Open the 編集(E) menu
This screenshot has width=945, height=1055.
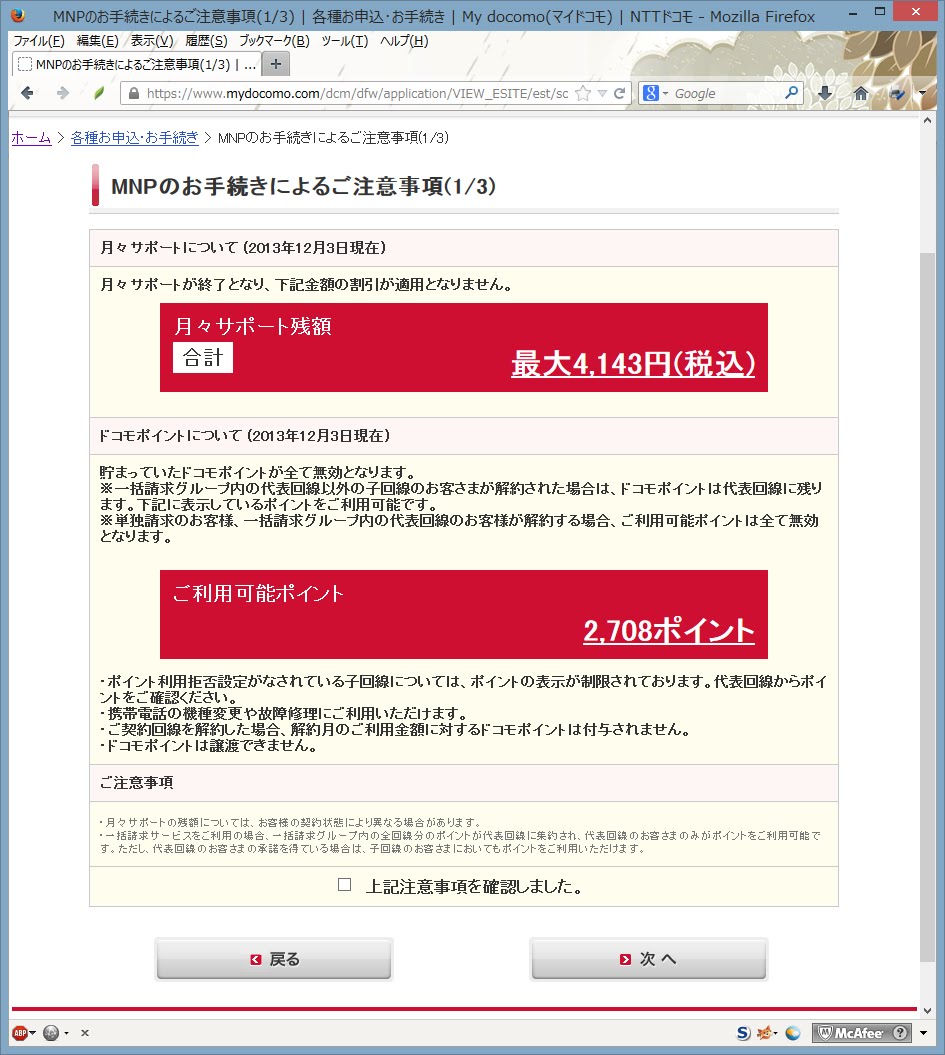point(98,41)
